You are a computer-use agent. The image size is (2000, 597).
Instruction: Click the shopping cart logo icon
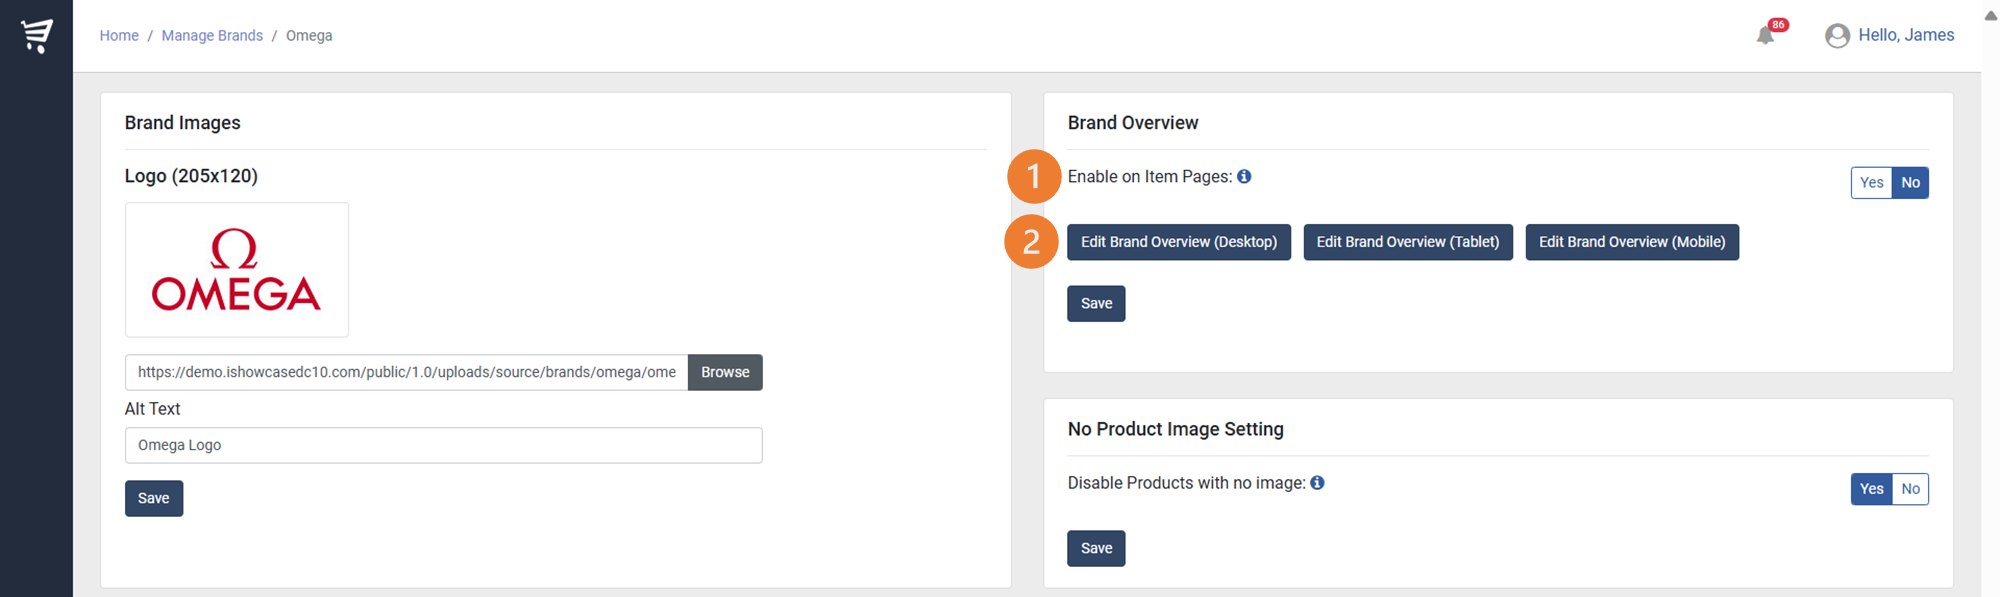(x=37, y=35)
